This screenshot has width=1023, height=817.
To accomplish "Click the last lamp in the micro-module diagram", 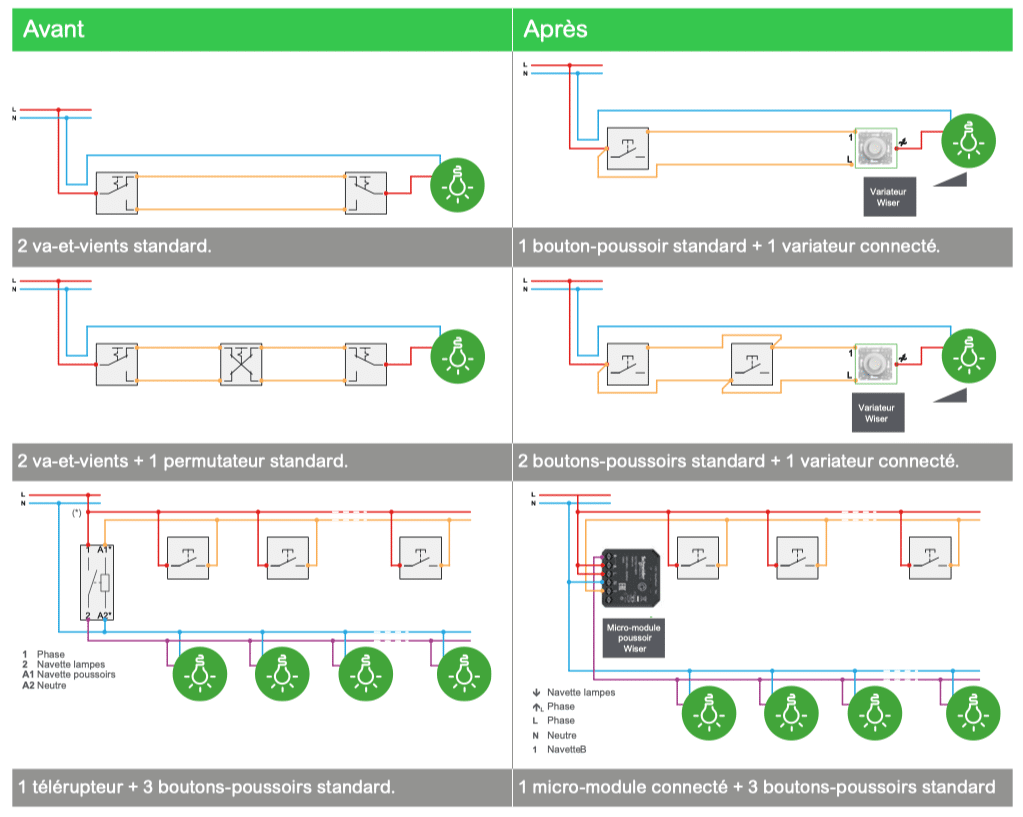I will 973,713.
